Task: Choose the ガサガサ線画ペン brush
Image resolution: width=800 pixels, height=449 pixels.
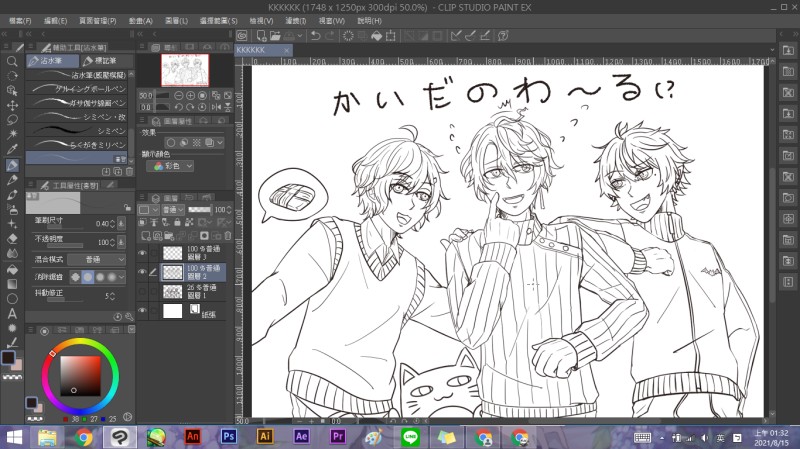Action: pyautogui.click(x=77, y=103)
